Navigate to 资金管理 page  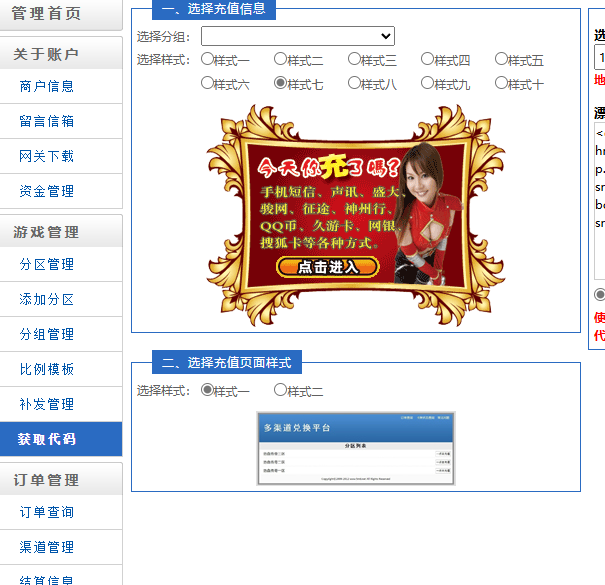pyautogui.click(x=47, y=191)
